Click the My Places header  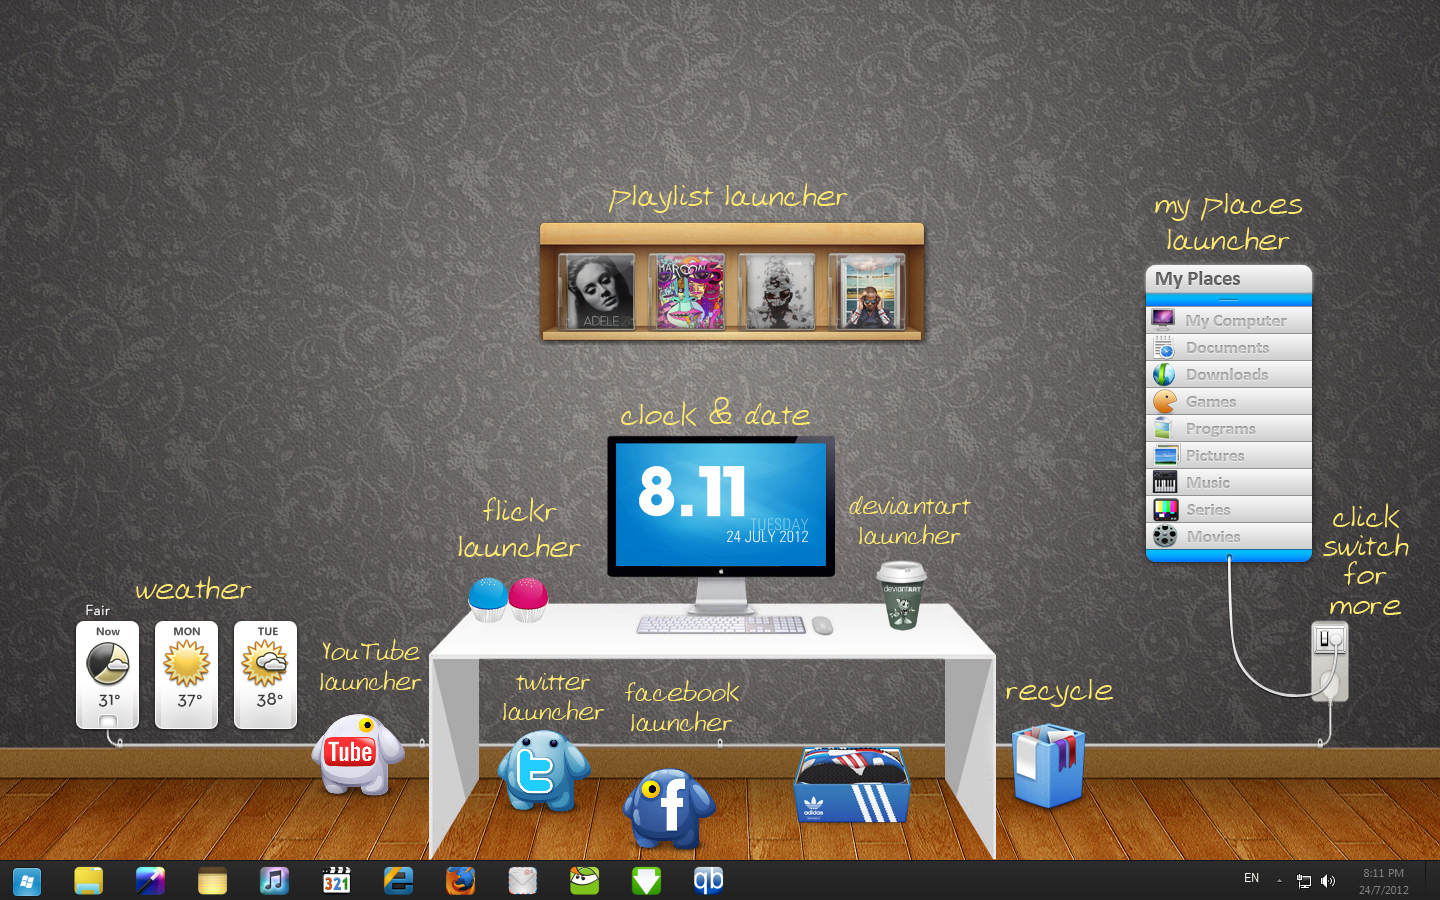tap(1228, 279)
